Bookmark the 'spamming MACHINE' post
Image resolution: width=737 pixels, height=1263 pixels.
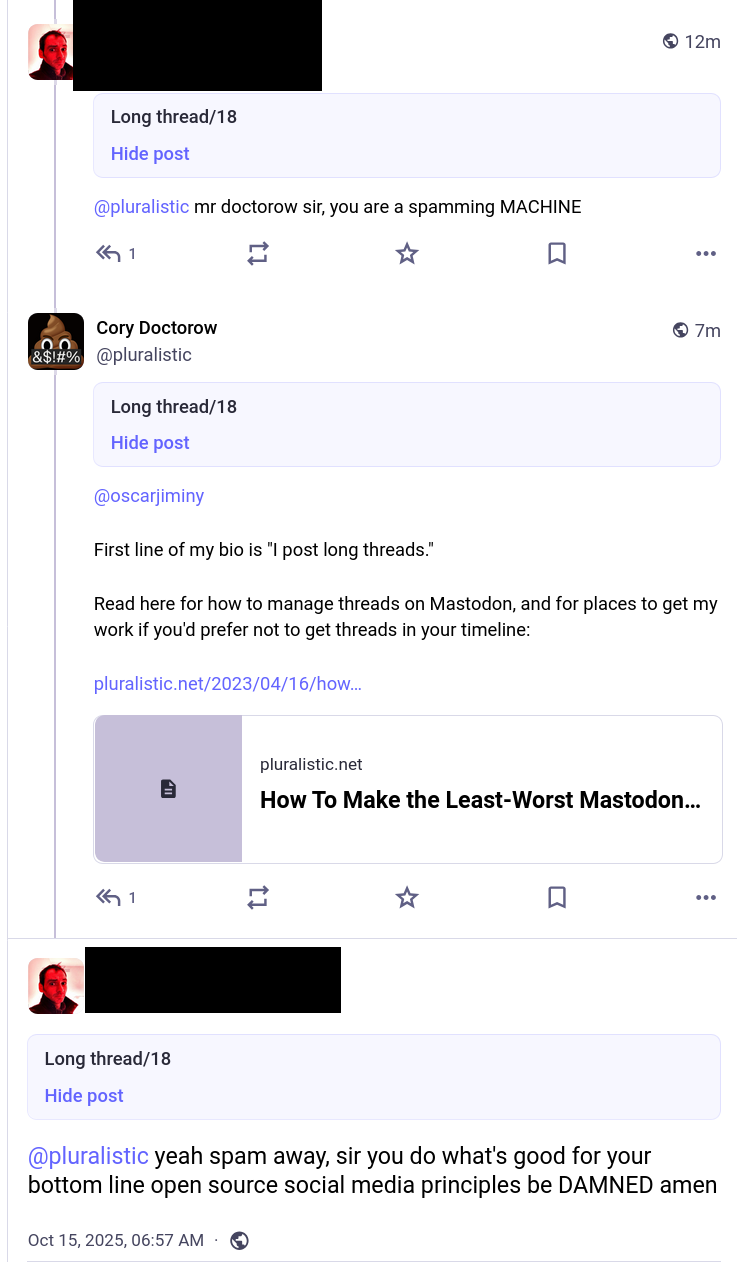tap(557, 254)
